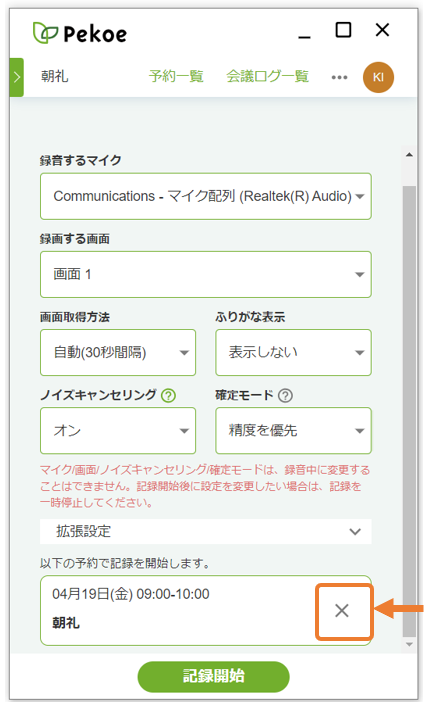Open the 録音するマイク dropdown
Screen dimensions: 428x703
click(206, 196)
